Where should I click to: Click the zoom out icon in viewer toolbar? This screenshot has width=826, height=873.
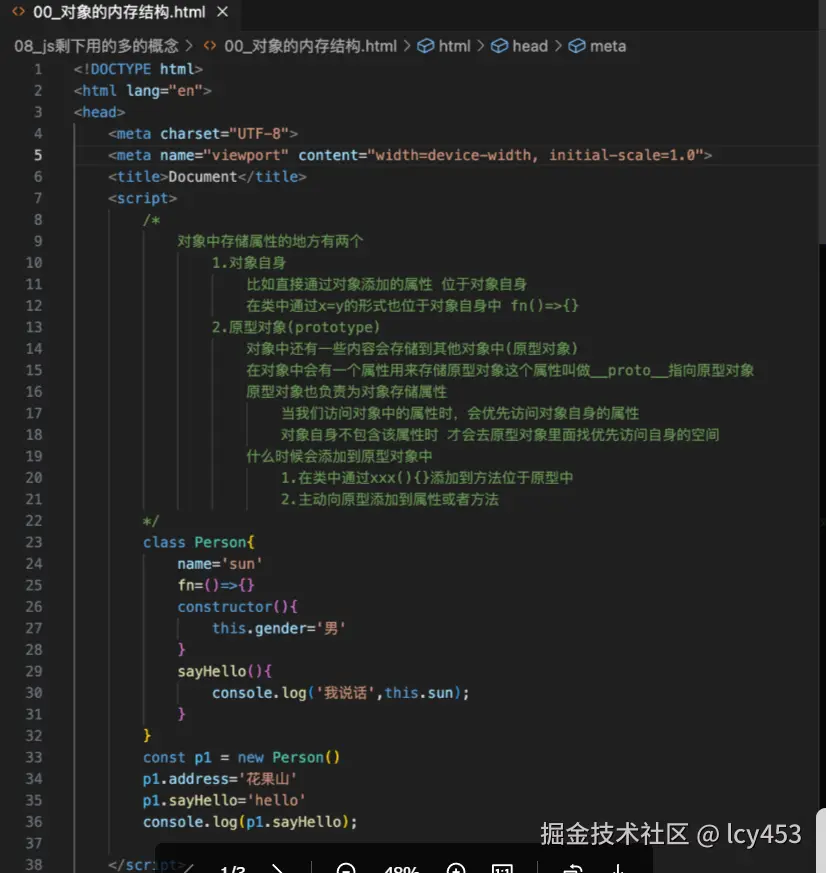click(x=346, y=868)
